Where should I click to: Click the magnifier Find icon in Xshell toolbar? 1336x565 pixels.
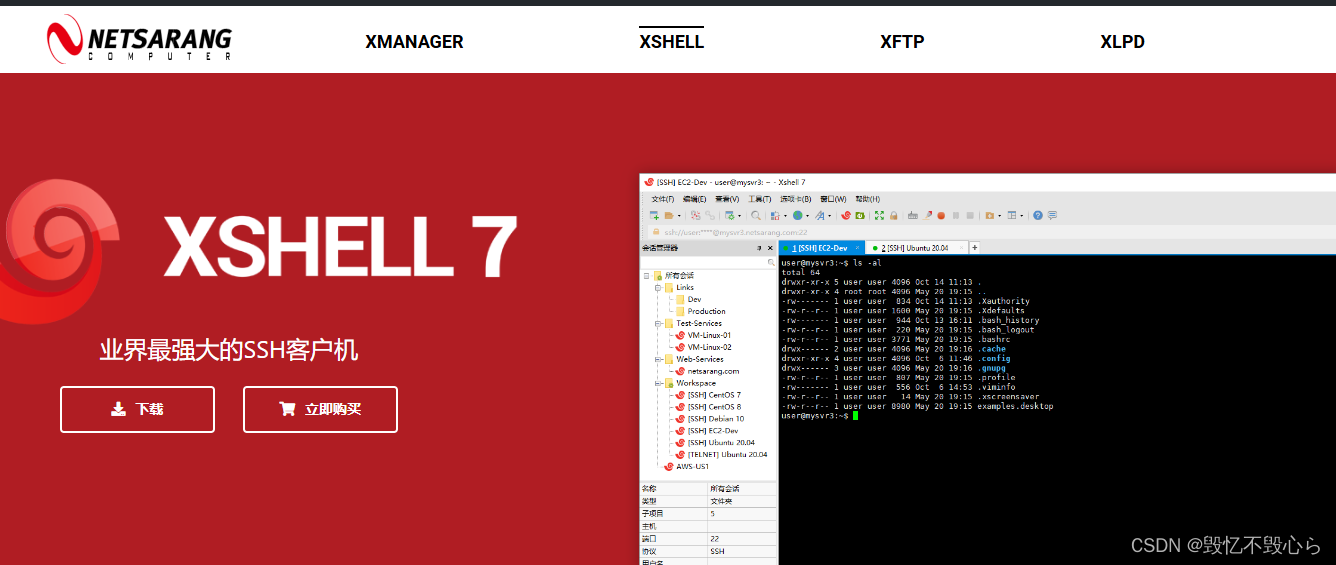click(x=756, y=215)
